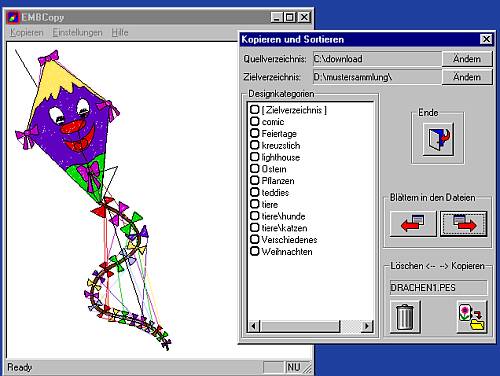Go to next file with right arrow
The image size is (500, 376).
click(464, 224)
